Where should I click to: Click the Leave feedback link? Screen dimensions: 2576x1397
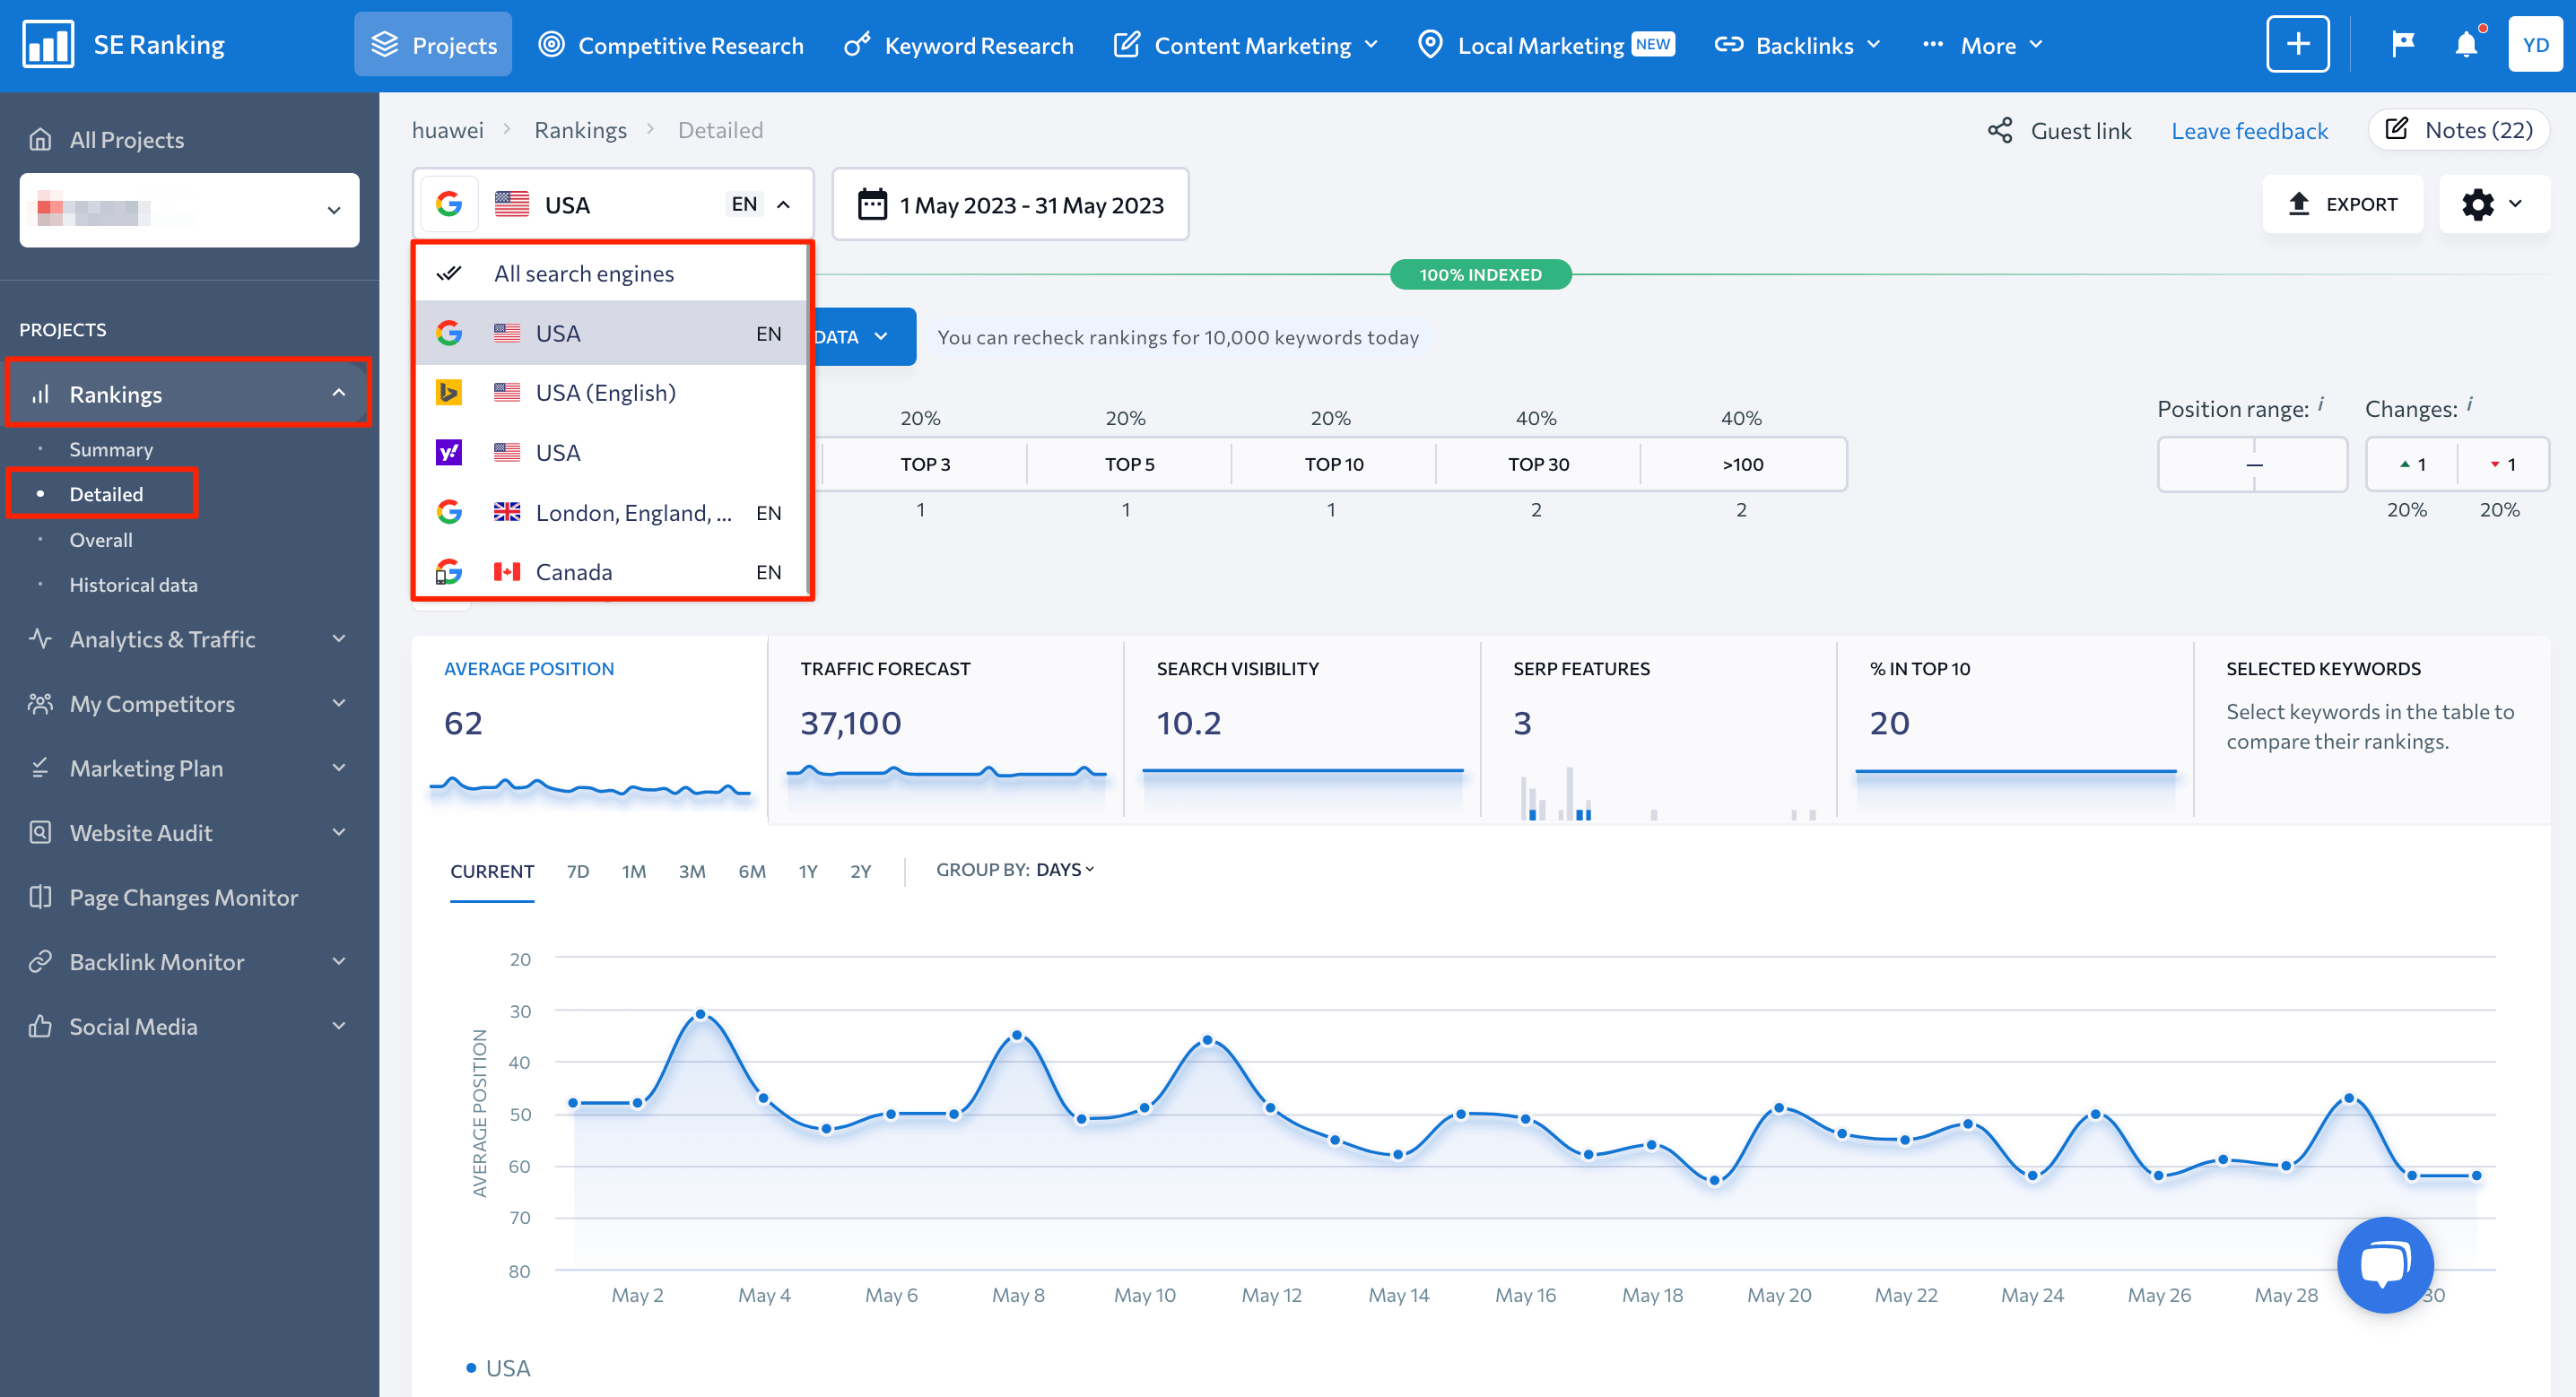click(x=2249, y=131)
